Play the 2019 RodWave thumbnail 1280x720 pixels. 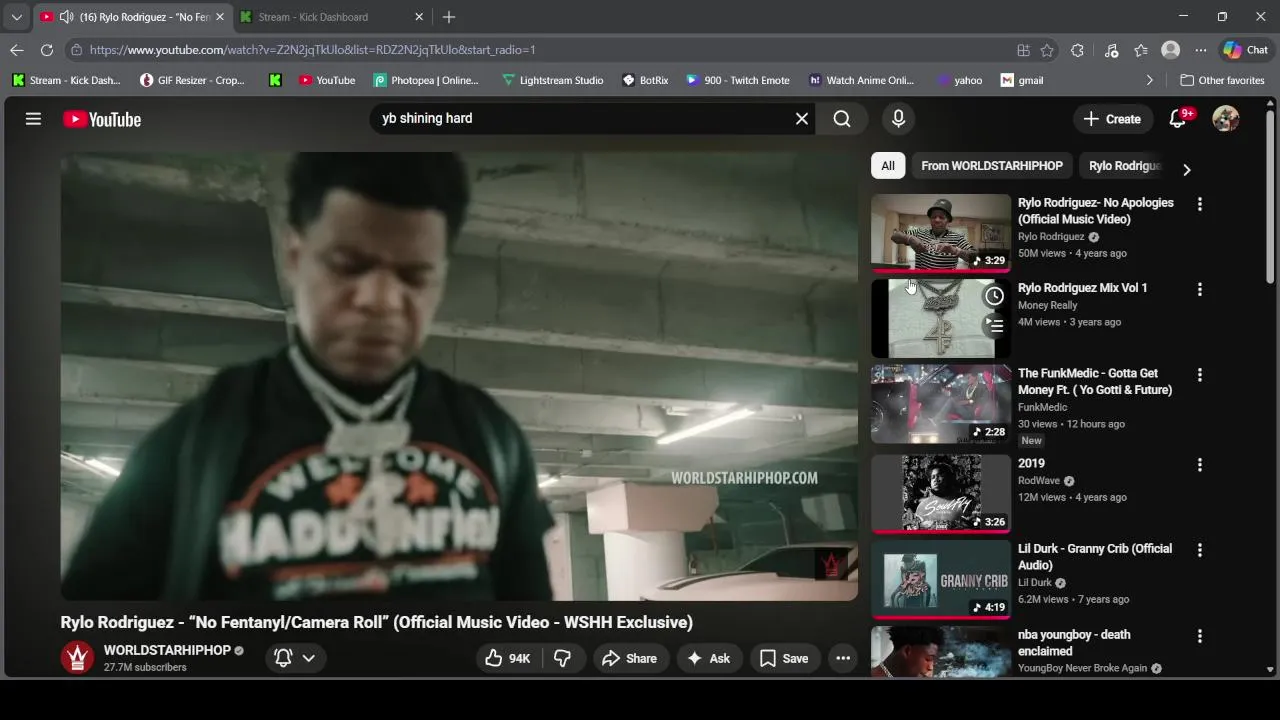(941, 493)
